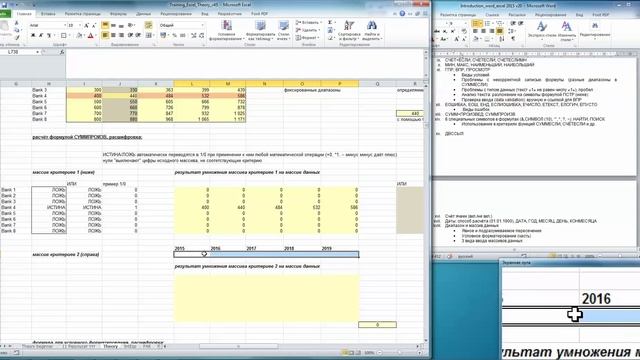Open the number format dropdown in Excel
Screen dimensions: 640x360
point(202,25)
